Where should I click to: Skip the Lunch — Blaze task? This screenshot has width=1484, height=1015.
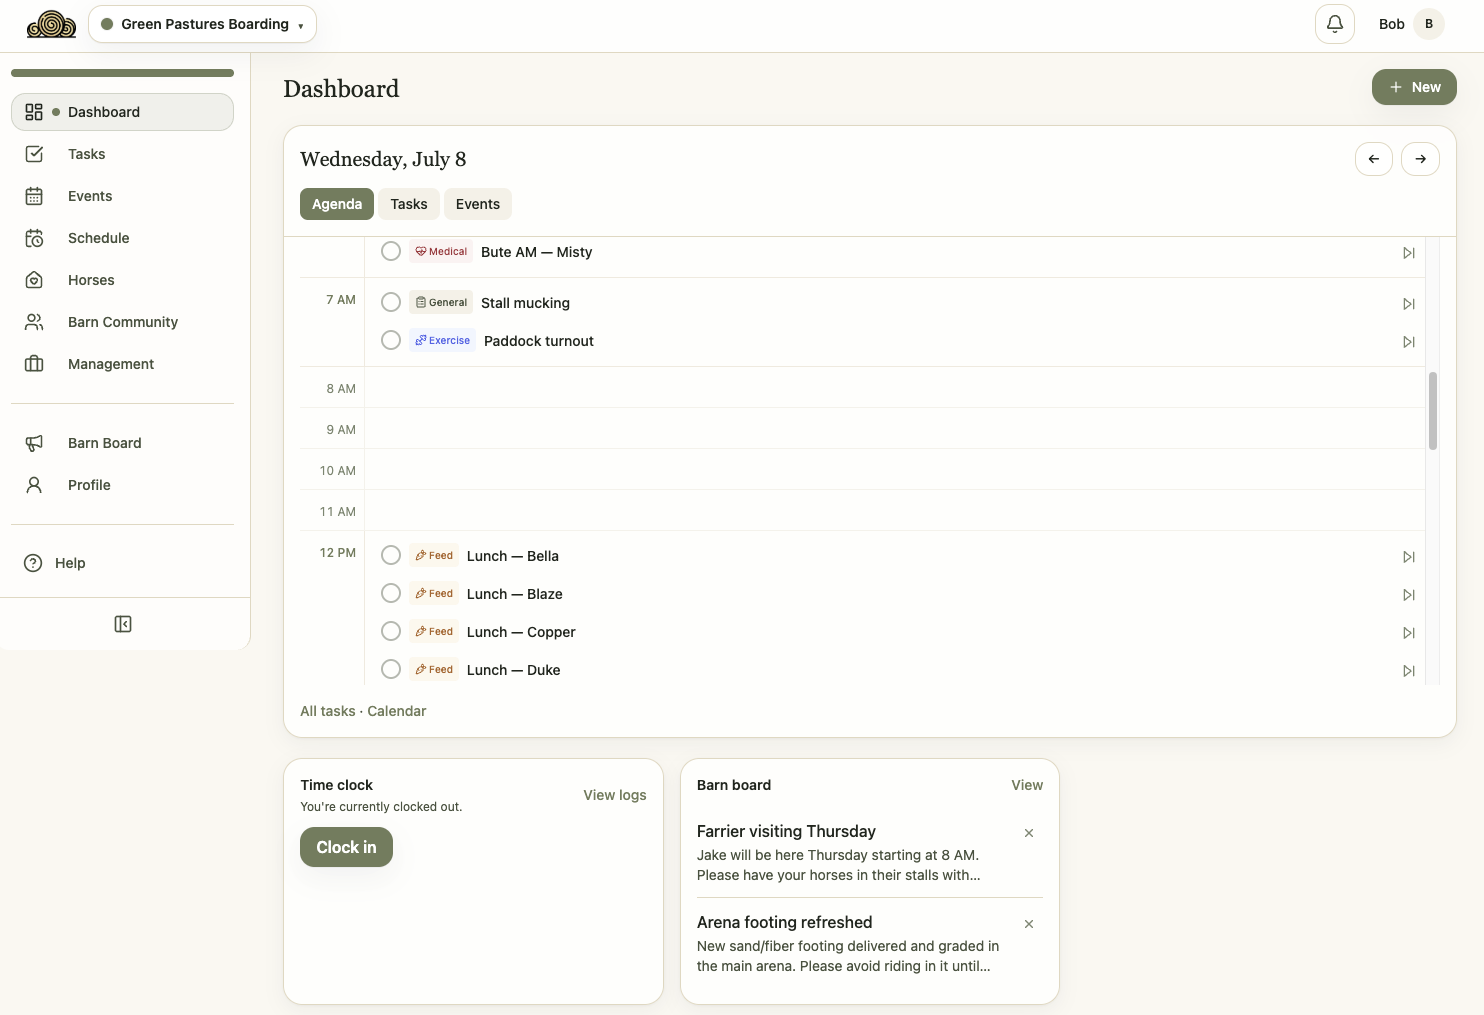pyautogui.click(x=1408, y=595)
